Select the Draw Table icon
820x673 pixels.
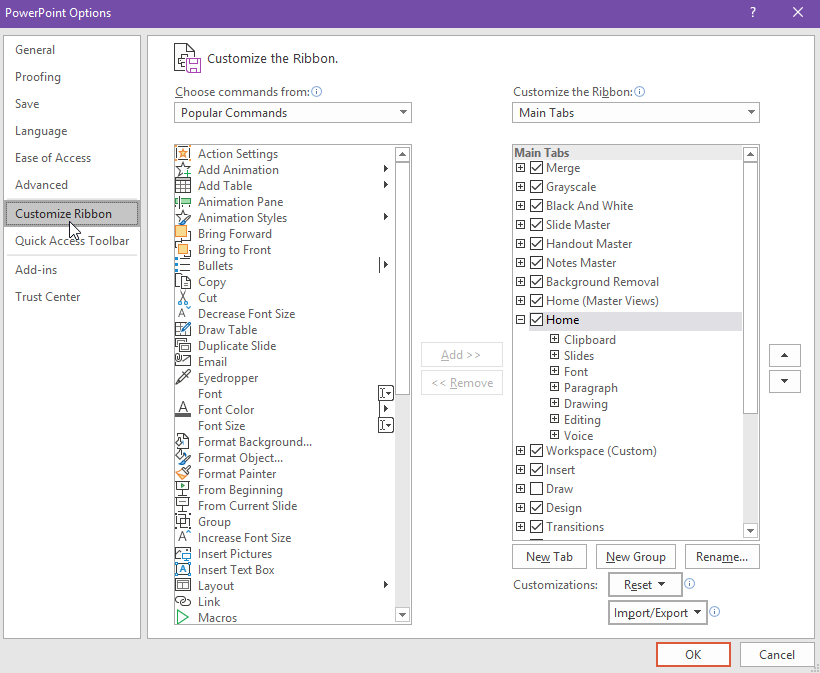tap(183, 330)
